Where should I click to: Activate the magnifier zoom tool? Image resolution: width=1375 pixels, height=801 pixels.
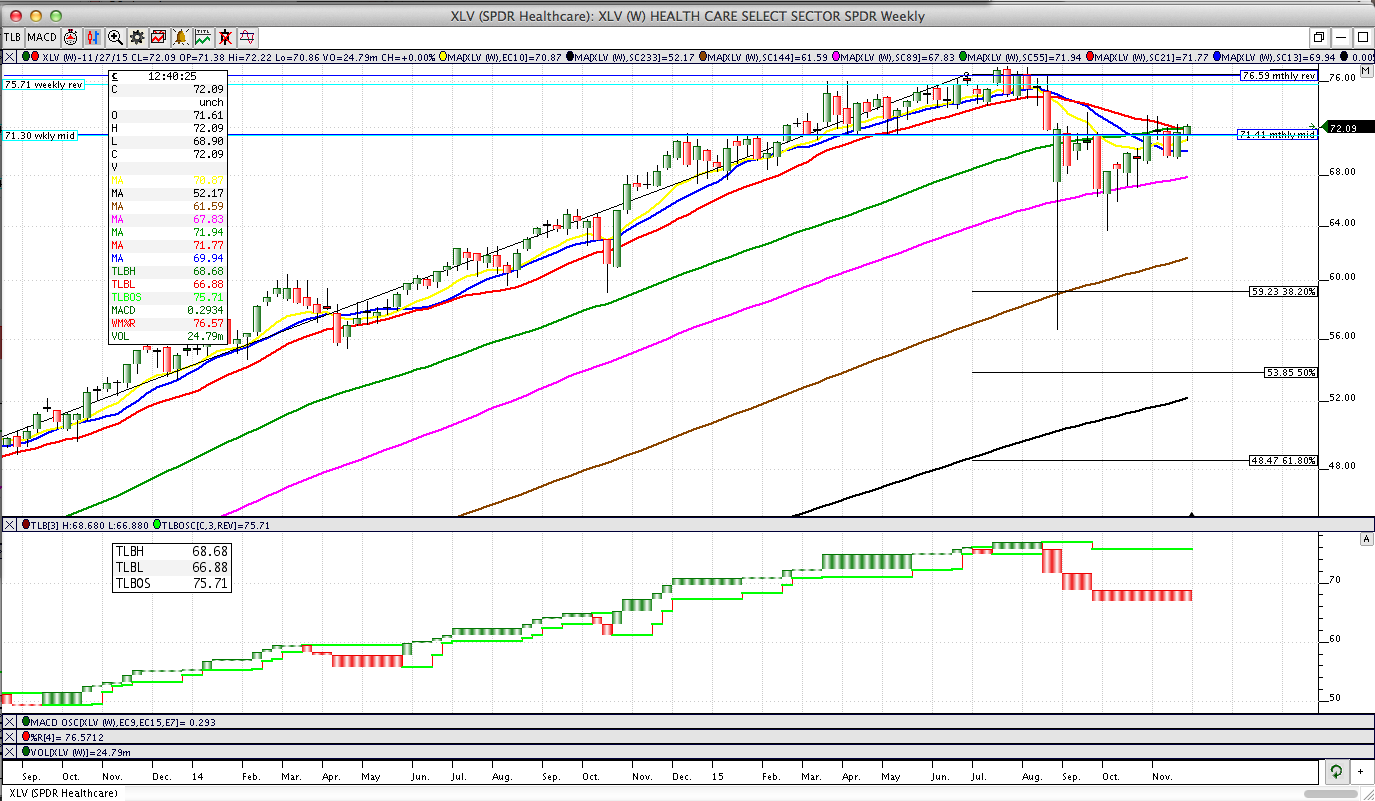coord(115,37)
